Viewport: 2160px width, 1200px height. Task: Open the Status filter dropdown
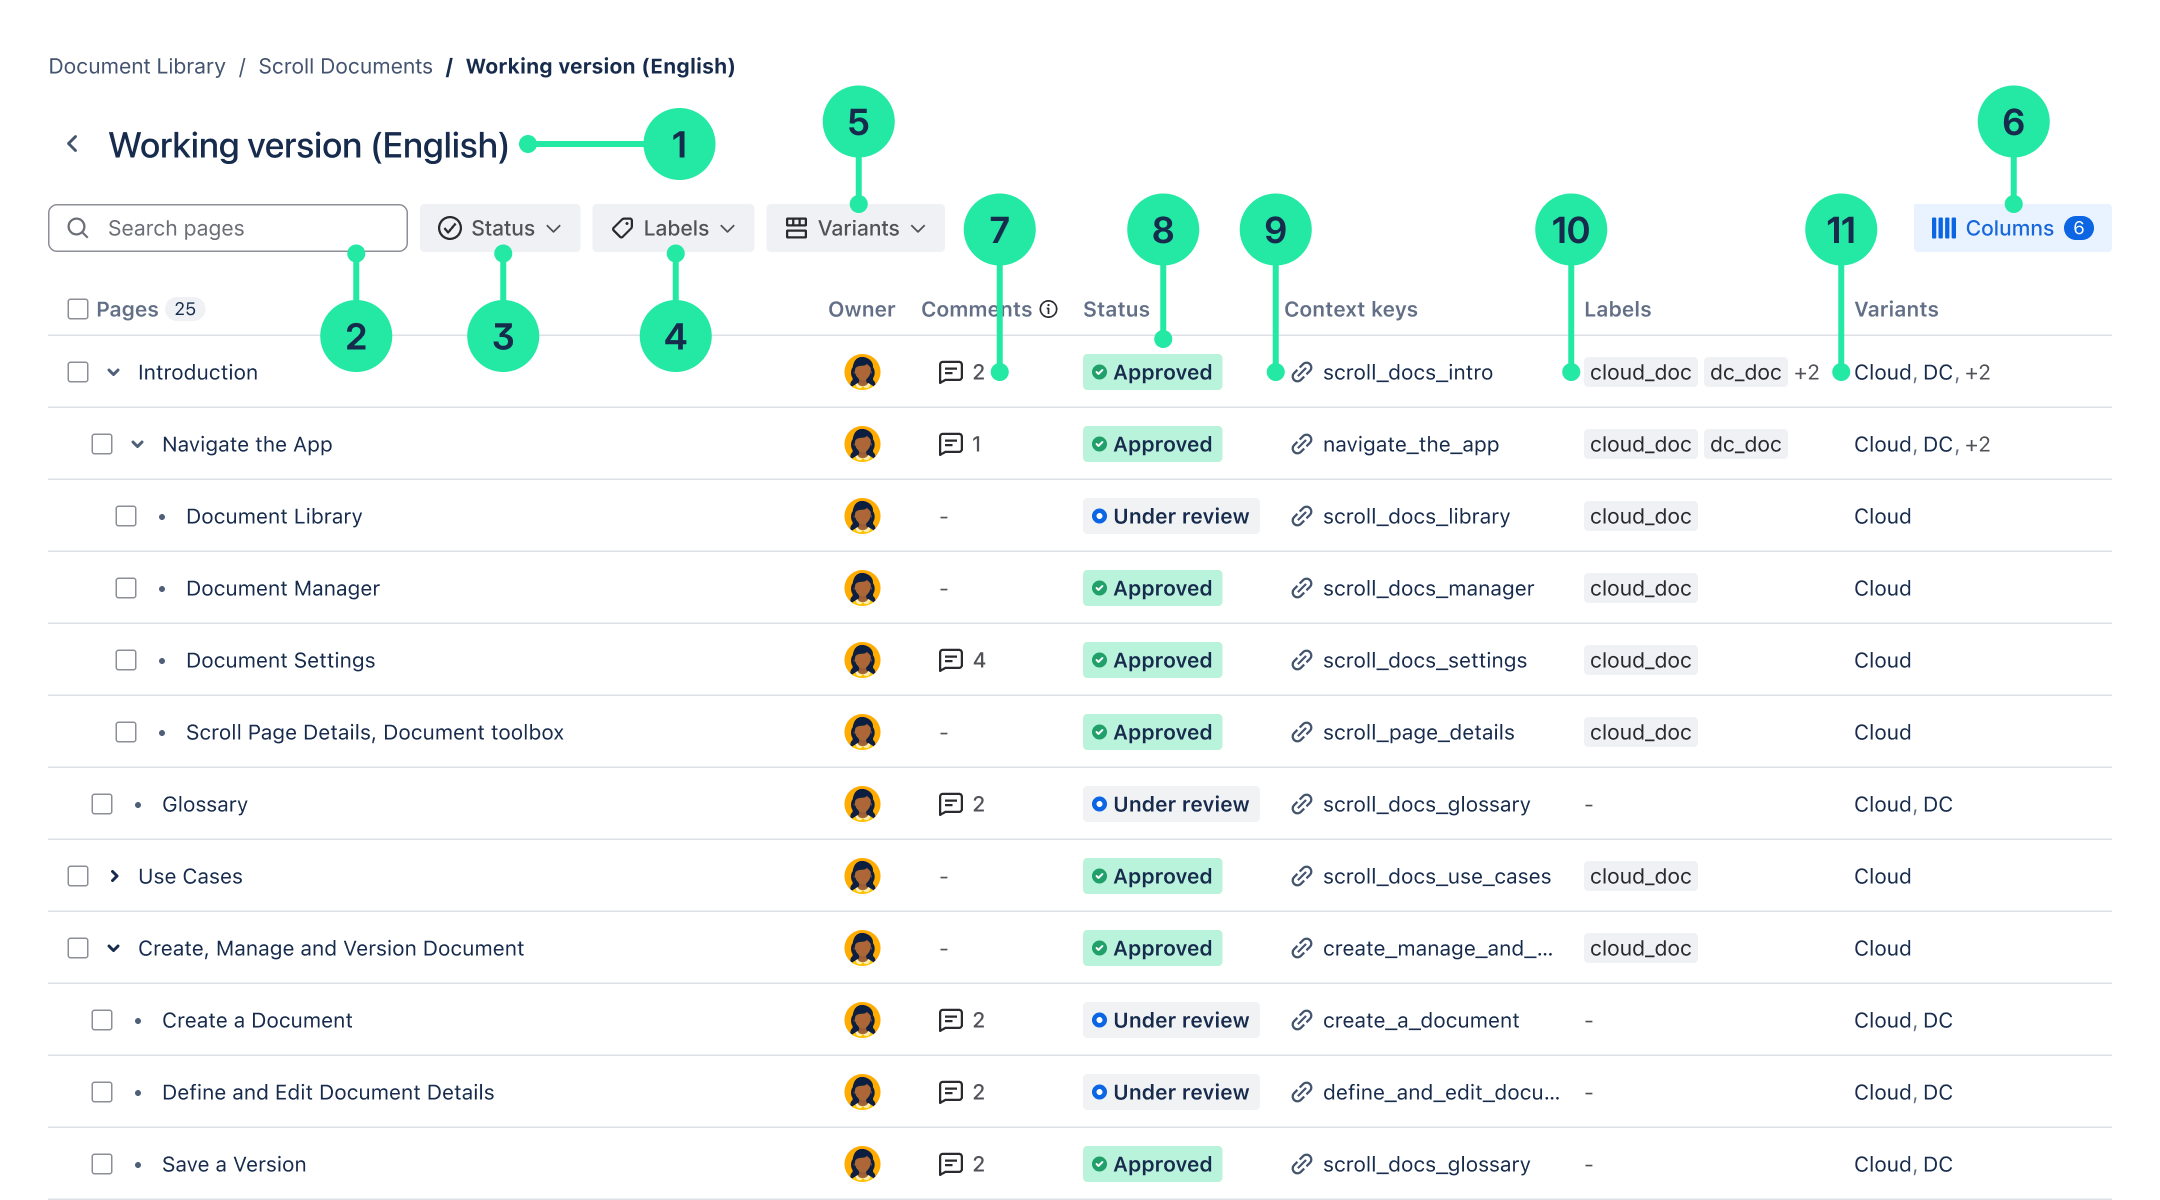[500, 228]
